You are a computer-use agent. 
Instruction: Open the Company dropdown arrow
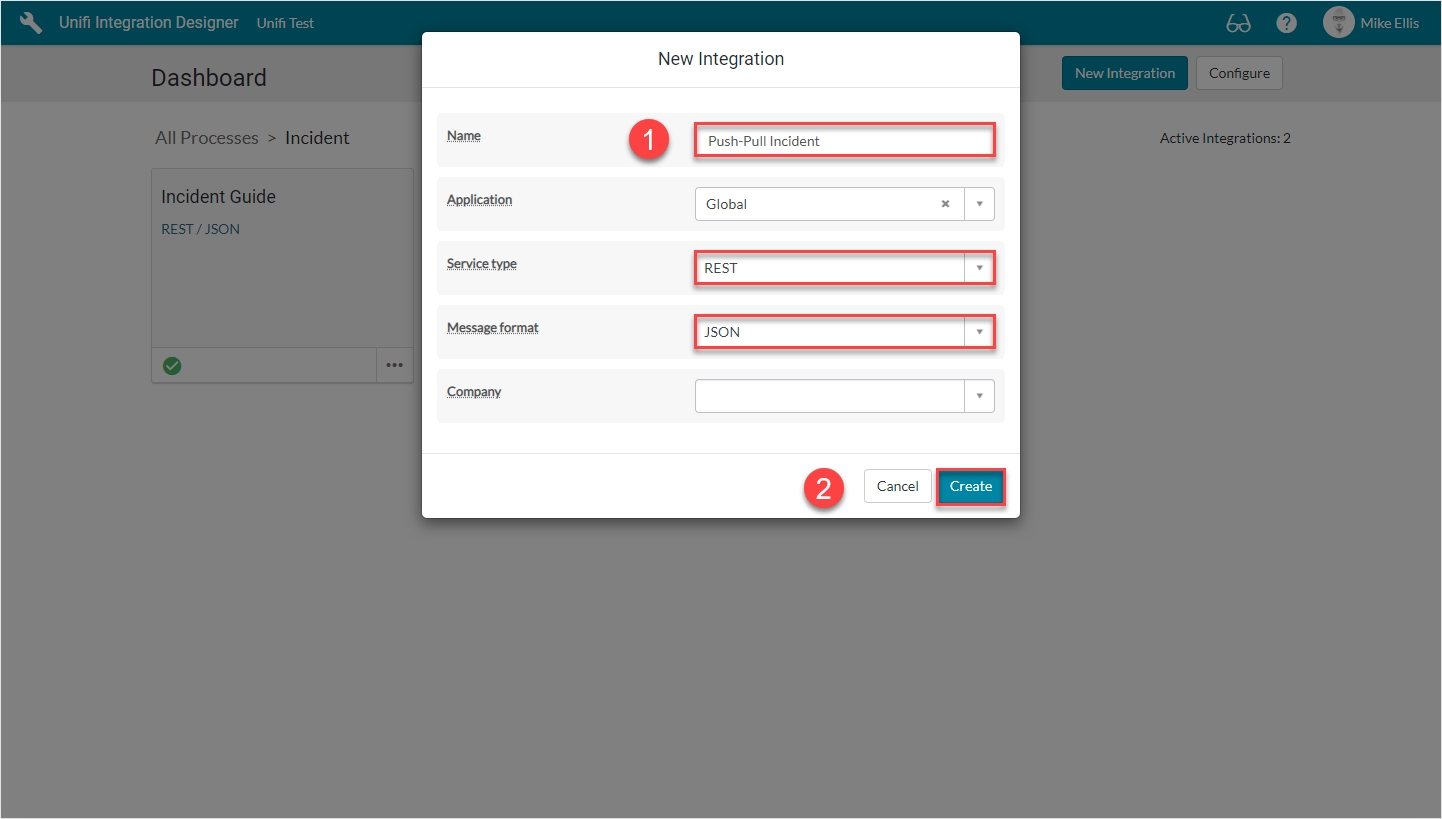pos(979,396)
